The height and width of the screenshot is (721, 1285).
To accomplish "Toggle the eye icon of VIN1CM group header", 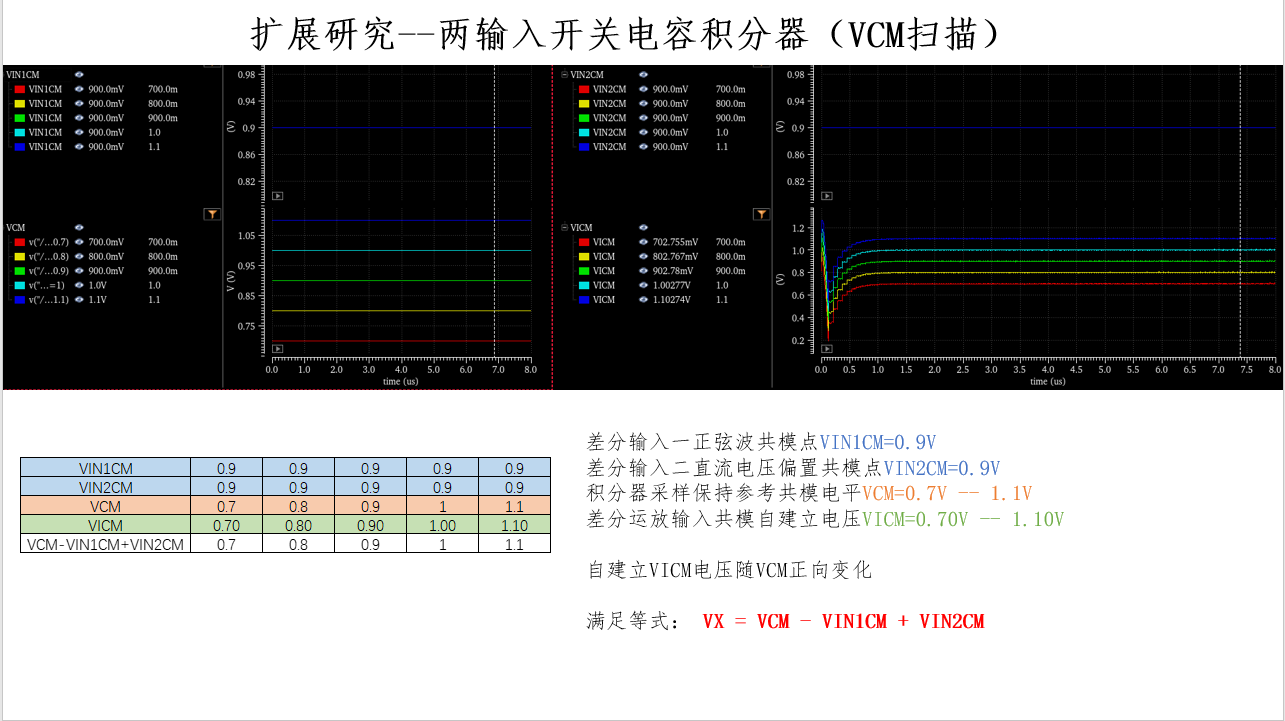I will click(79, 75).
